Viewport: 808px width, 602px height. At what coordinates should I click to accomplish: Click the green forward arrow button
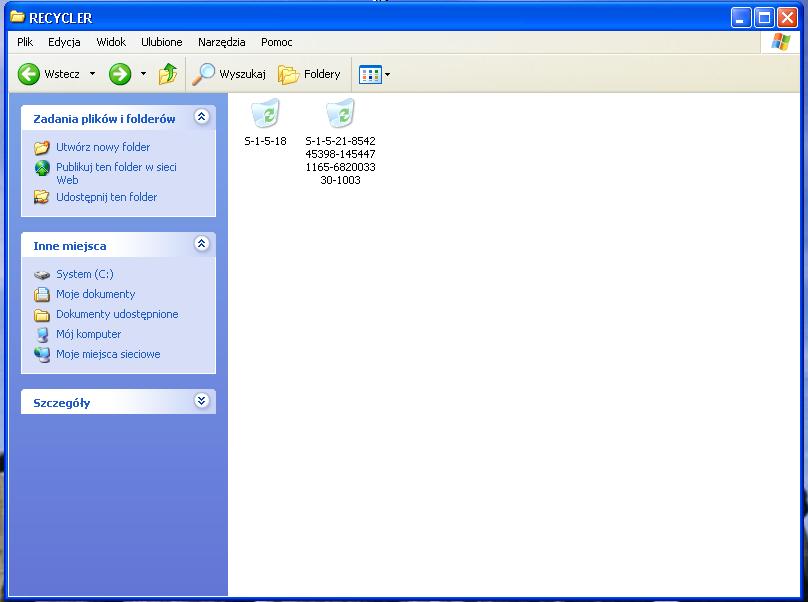point(120,74)
